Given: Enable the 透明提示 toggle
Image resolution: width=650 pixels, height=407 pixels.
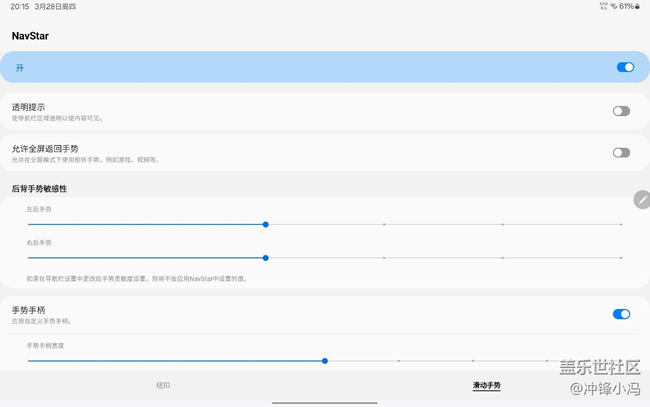Looking at the screenshot, I should click(621, 111).
